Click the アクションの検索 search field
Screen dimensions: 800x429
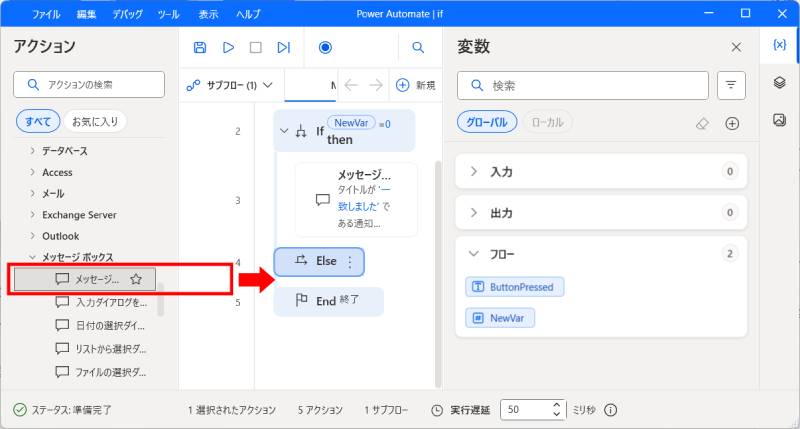click(x=89, y=85)
